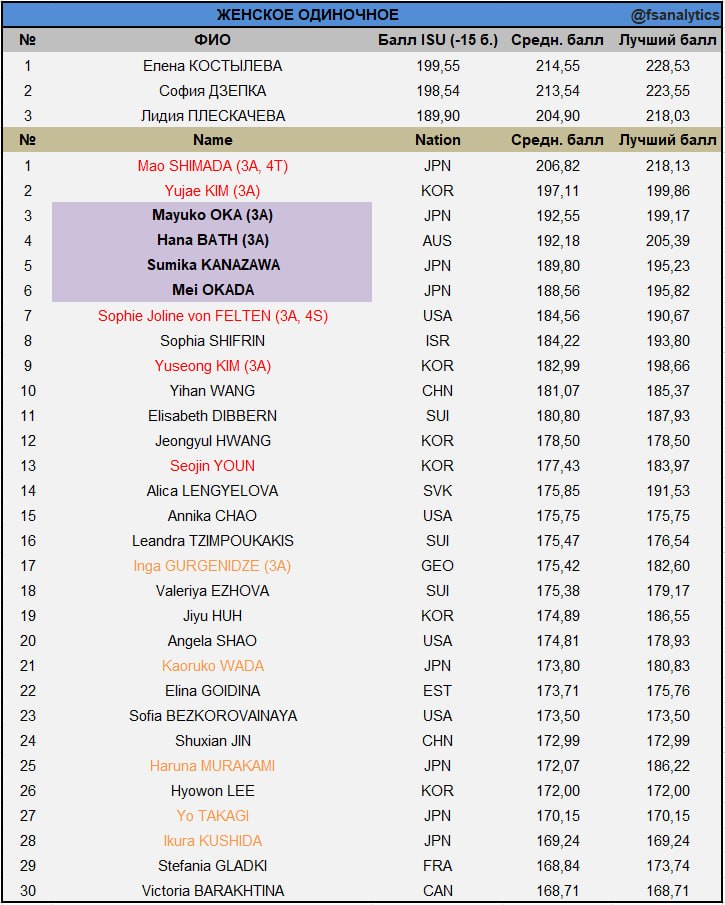
Task: Select the Nation column header
Action: [438, 140]
